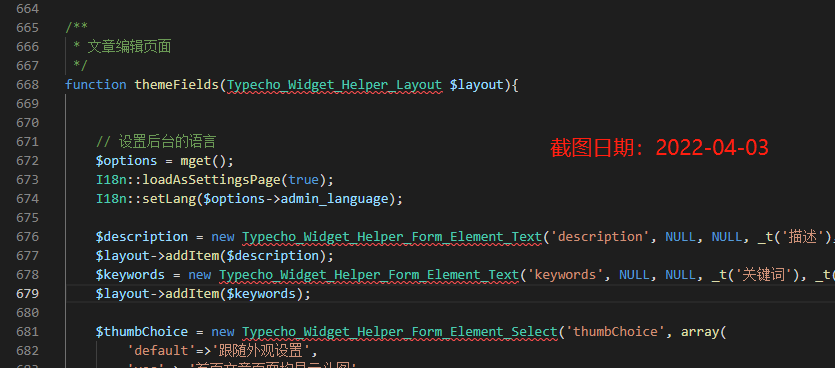
Task: Click the $description variable on line 676
Action: pyautogui.click(x=142, y=237)
